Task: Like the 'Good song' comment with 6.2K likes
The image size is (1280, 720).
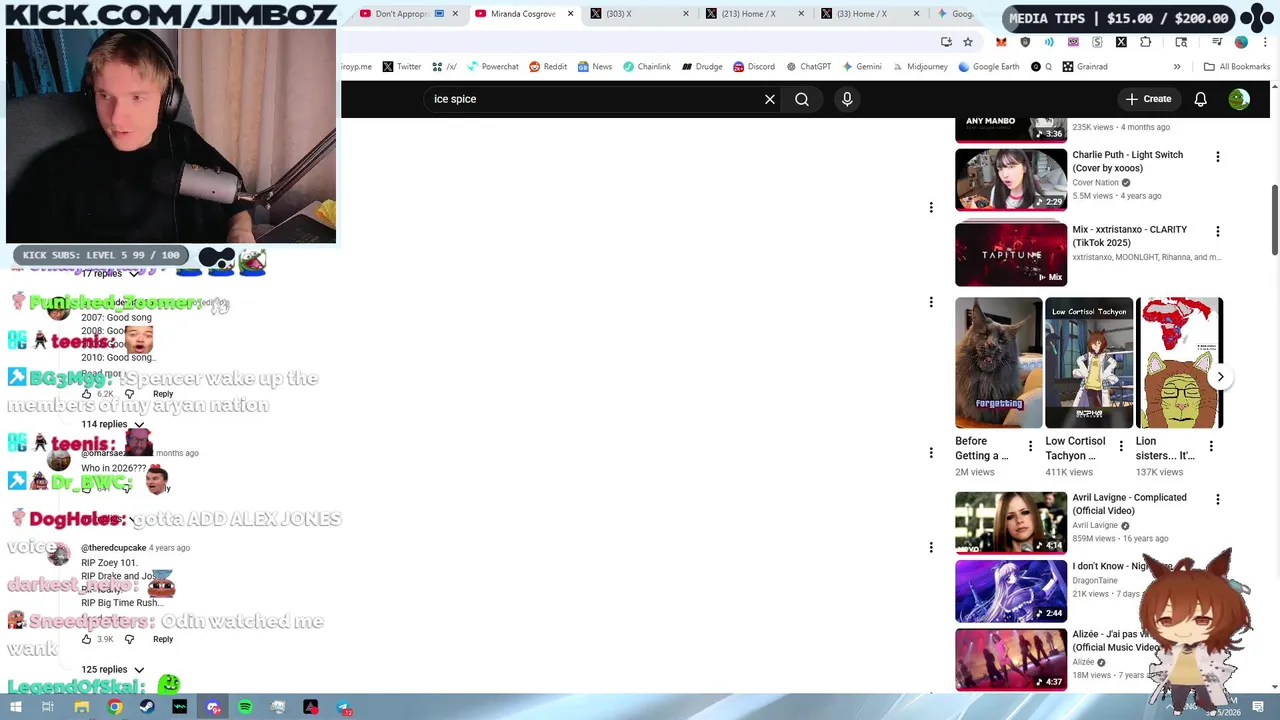Action: [86, 394]
